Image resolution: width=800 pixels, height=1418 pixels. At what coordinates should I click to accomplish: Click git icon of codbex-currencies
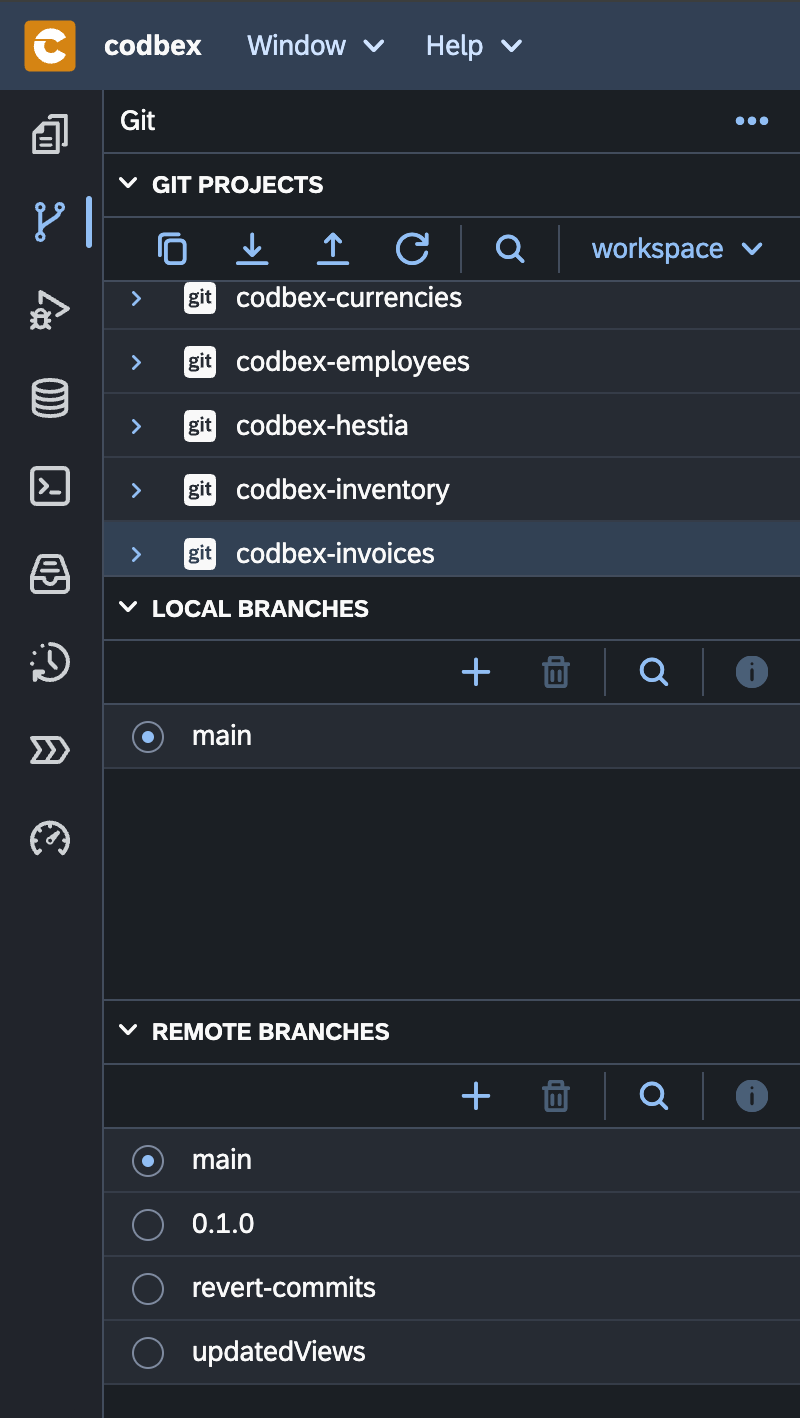coord(200,298)
